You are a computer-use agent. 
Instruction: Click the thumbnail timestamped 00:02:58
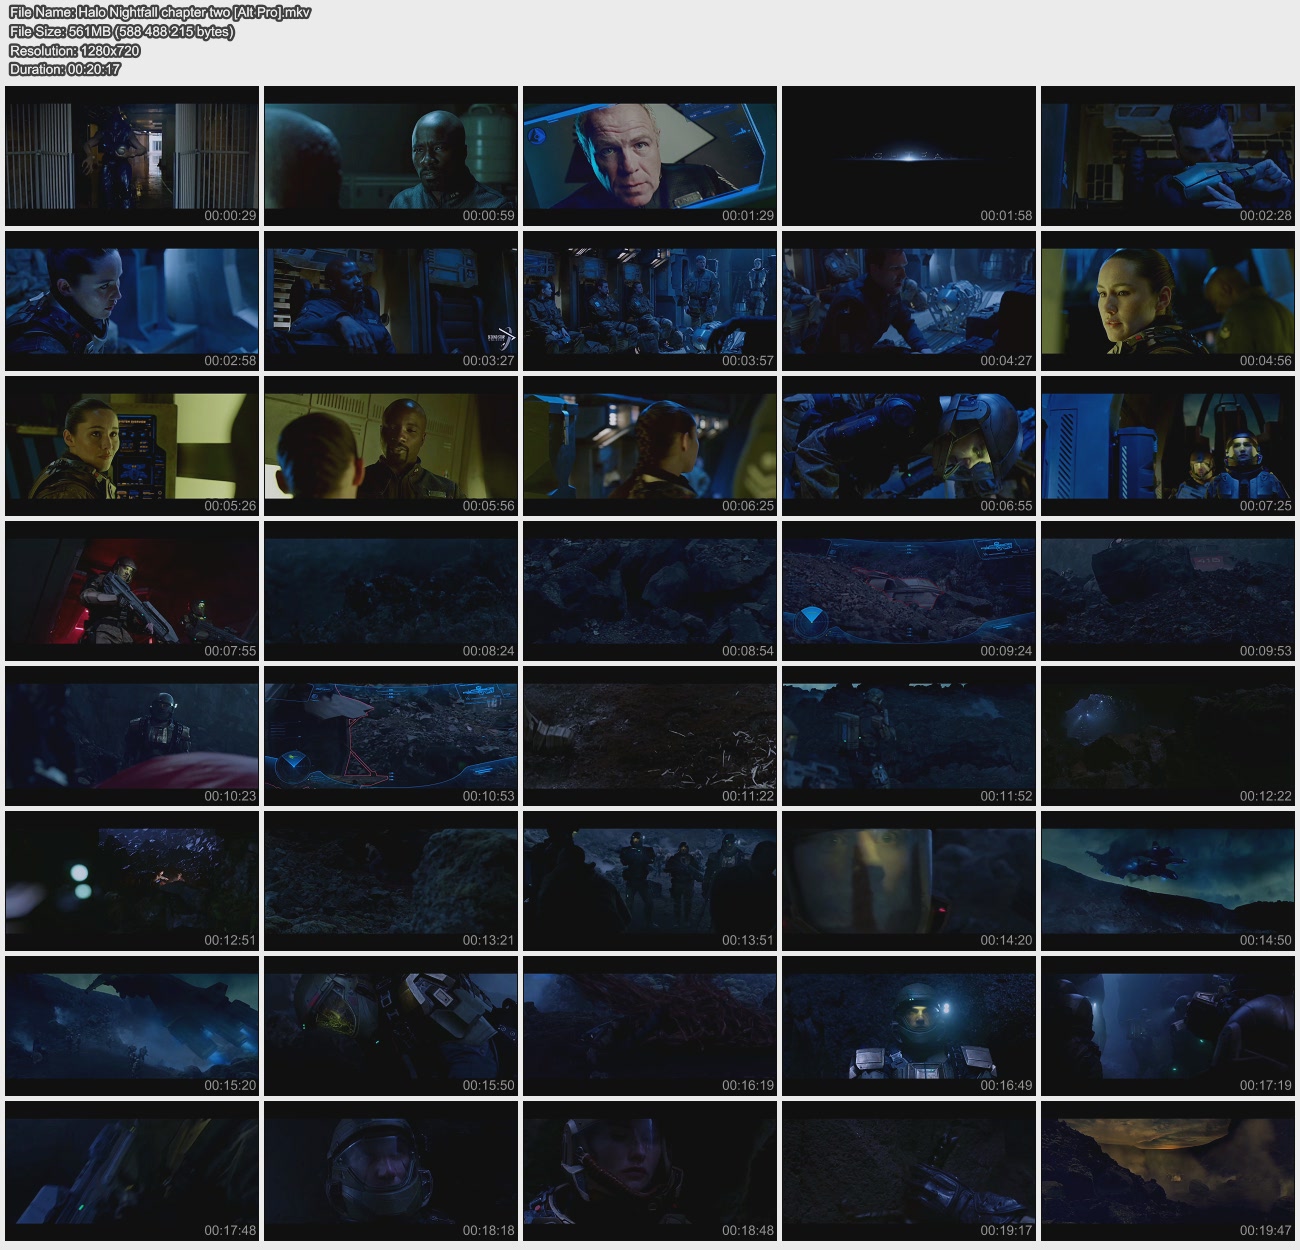pos(132,301)
